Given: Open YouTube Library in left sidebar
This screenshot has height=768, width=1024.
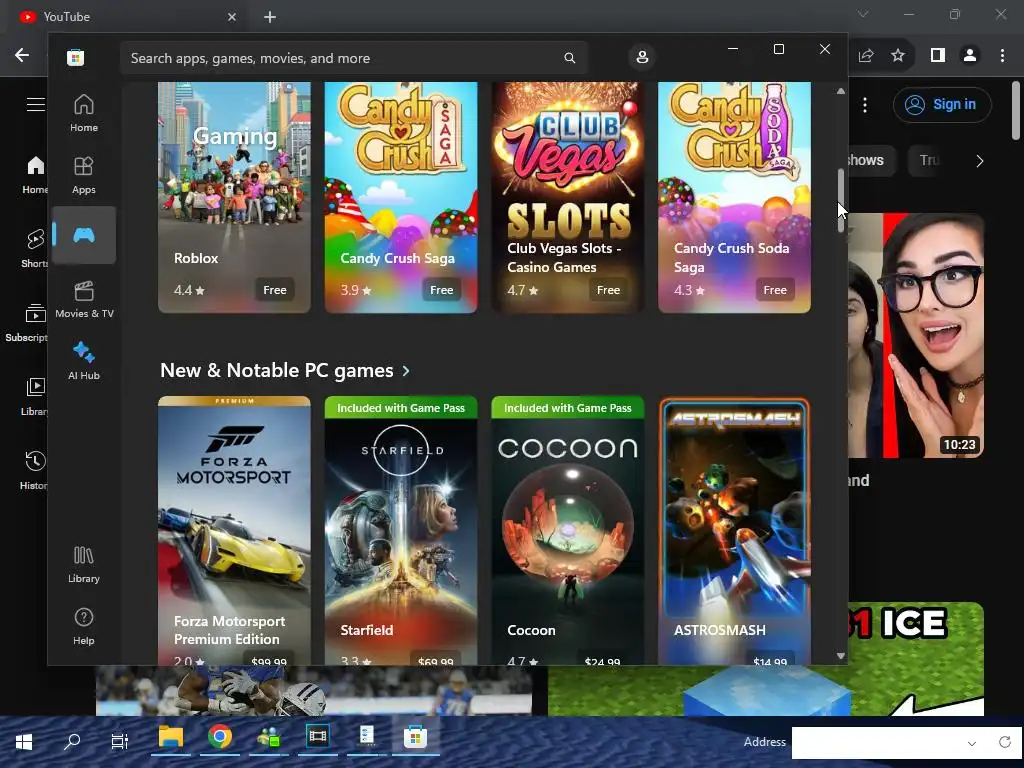Looking at the screenshot, I should click(35, 396).
